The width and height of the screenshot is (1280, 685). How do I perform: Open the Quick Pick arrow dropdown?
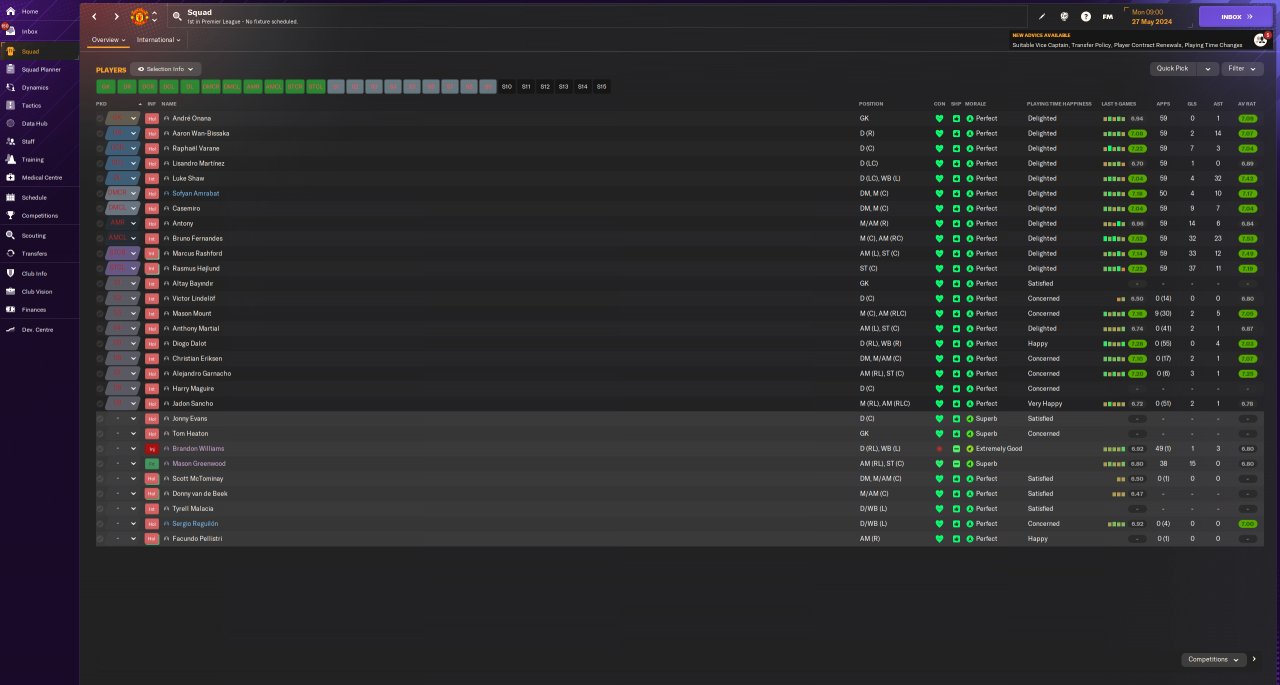pyautogui.click(x=1208, y=69)
